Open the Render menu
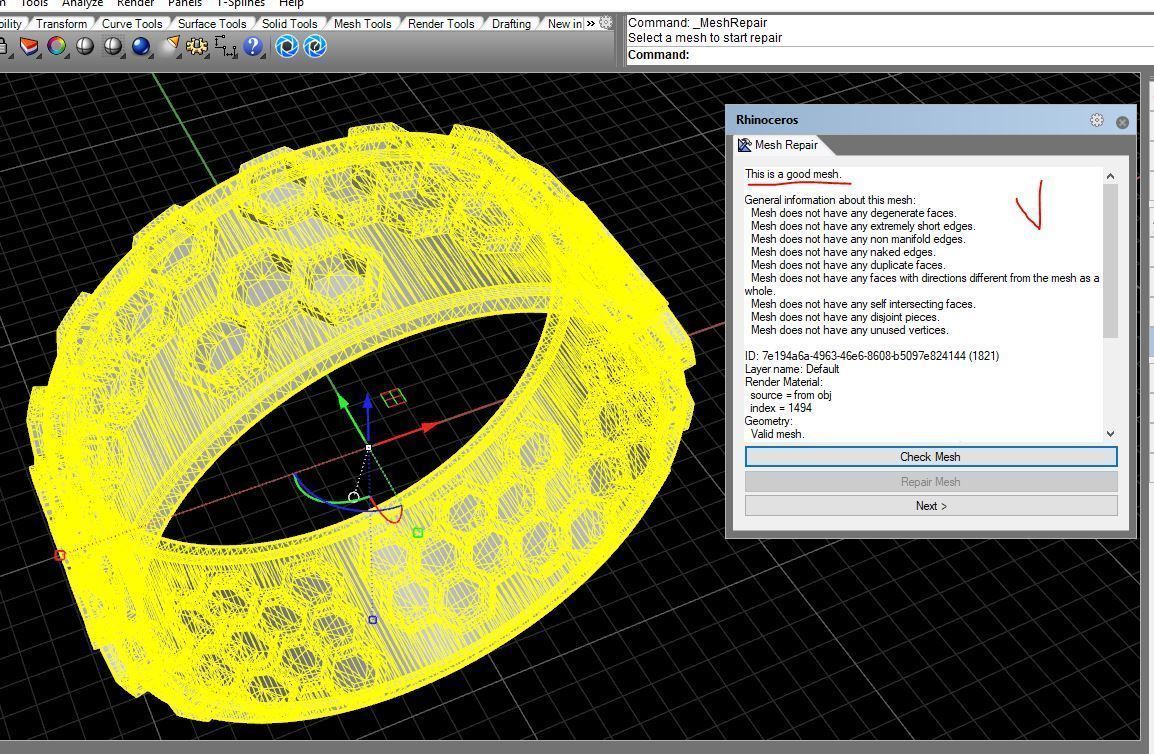This screenshot has height=754, width=1154. point(135,4)
